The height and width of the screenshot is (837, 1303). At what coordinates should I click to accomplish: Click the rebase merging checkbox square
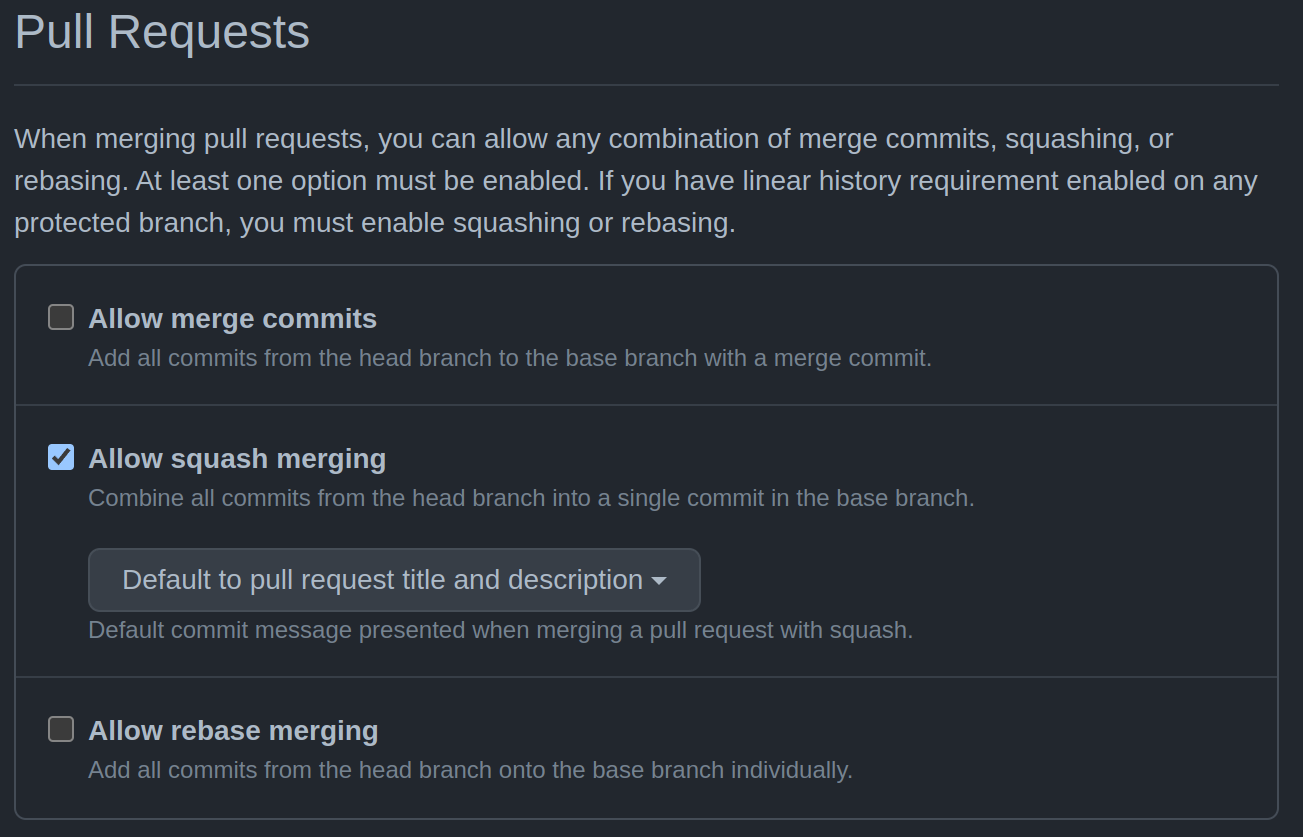click(x=60, y=729)
